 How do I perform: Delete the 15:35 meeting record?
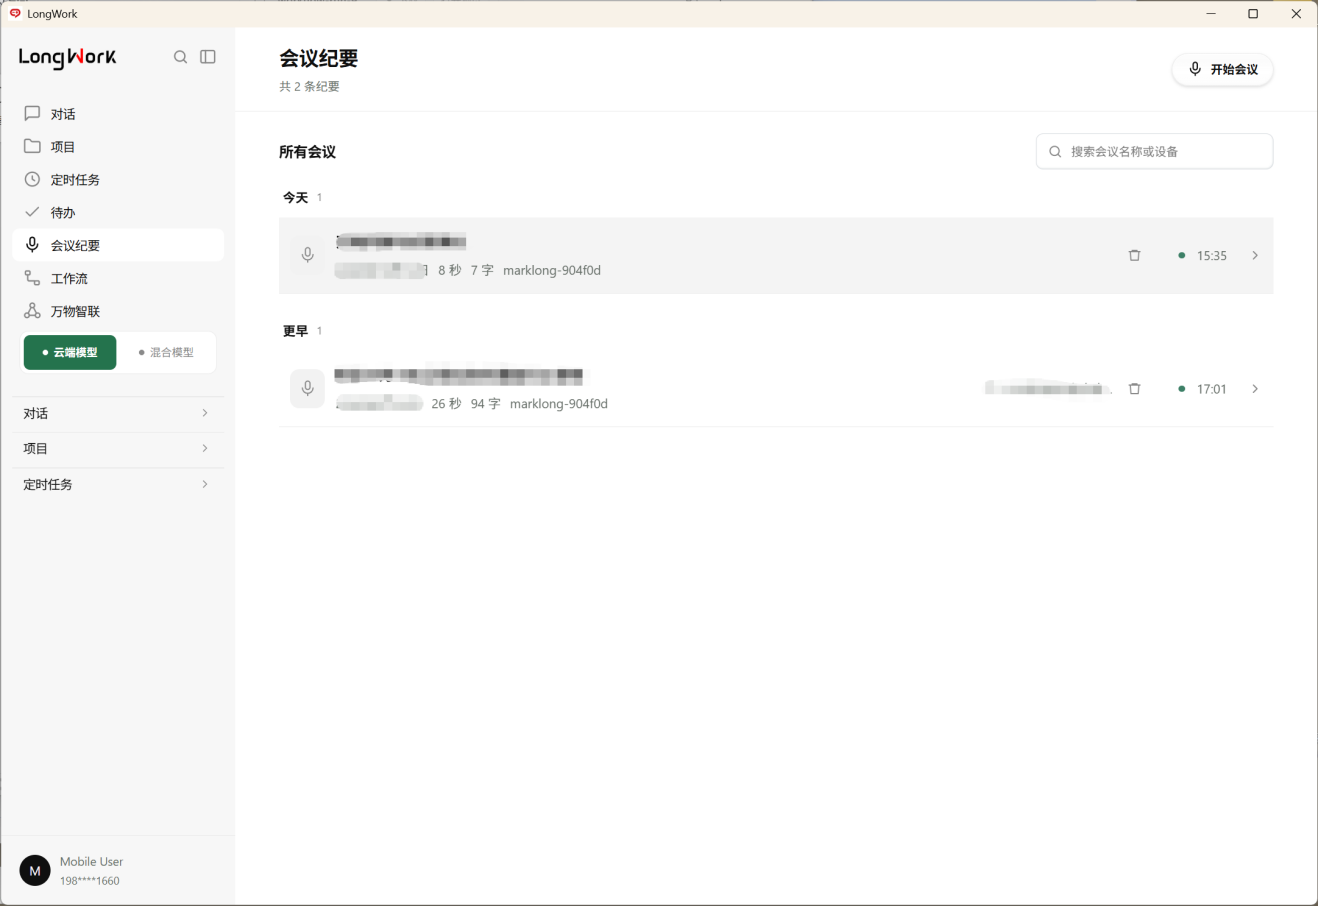1134,255
